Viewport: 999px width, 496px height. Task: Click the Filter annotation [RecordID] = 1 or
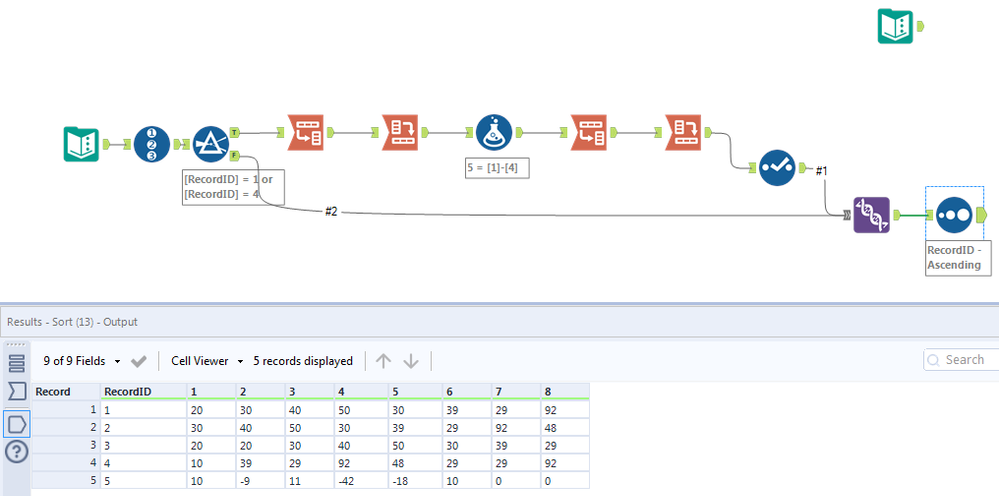click(233, 187)
